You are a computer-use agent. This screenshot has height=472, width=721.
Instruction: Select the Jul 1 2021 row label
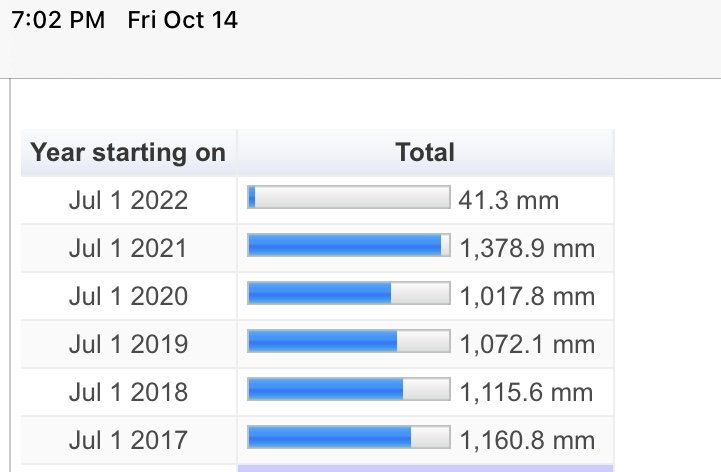[128, 248]
